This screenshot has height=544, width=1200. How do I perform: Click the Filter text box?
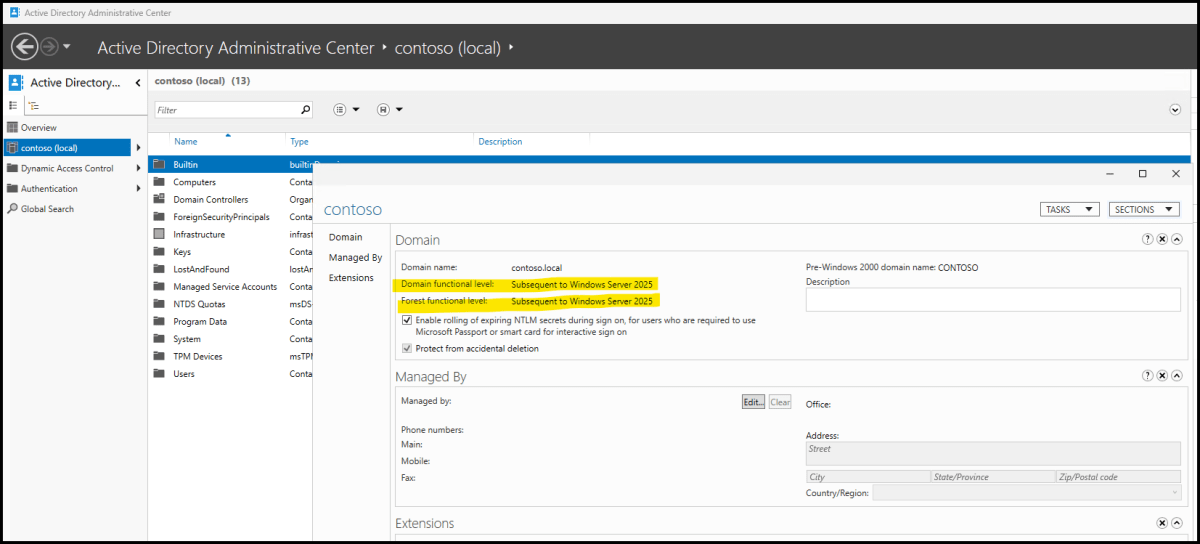click(x=226, y=110)
